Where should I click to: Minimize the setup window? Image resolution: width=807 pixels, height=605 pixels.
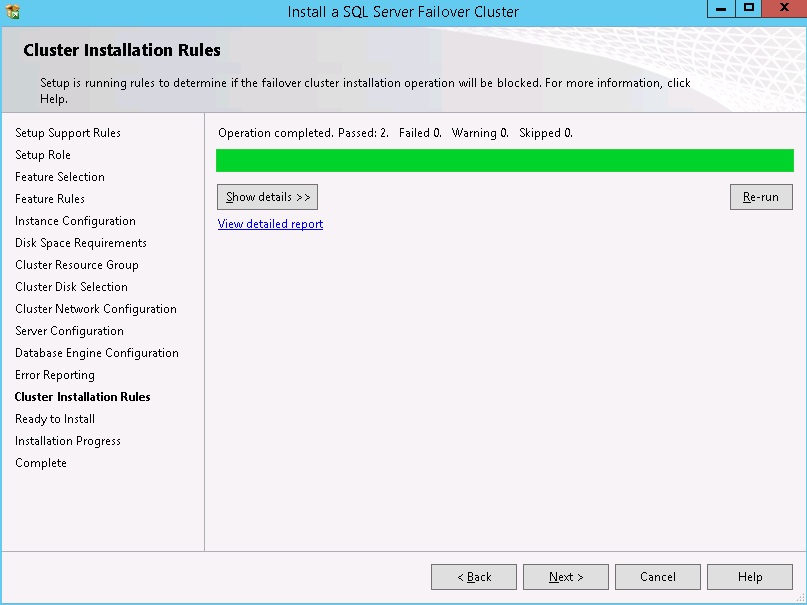721,9
